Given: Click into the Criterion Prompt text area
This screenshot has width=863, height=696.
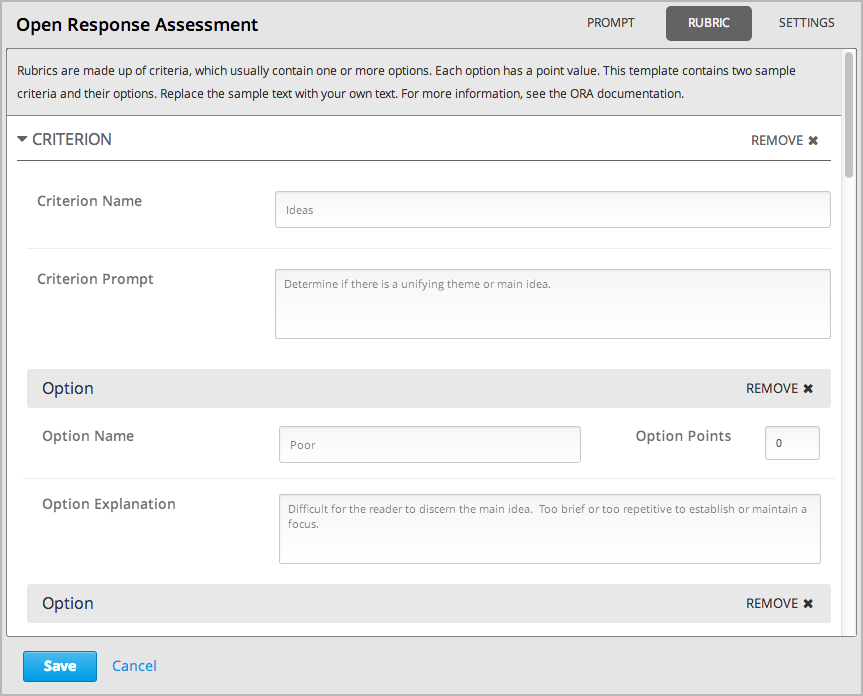Looking at the screenshot, I should pyautogui.click(x=553, y=304).
